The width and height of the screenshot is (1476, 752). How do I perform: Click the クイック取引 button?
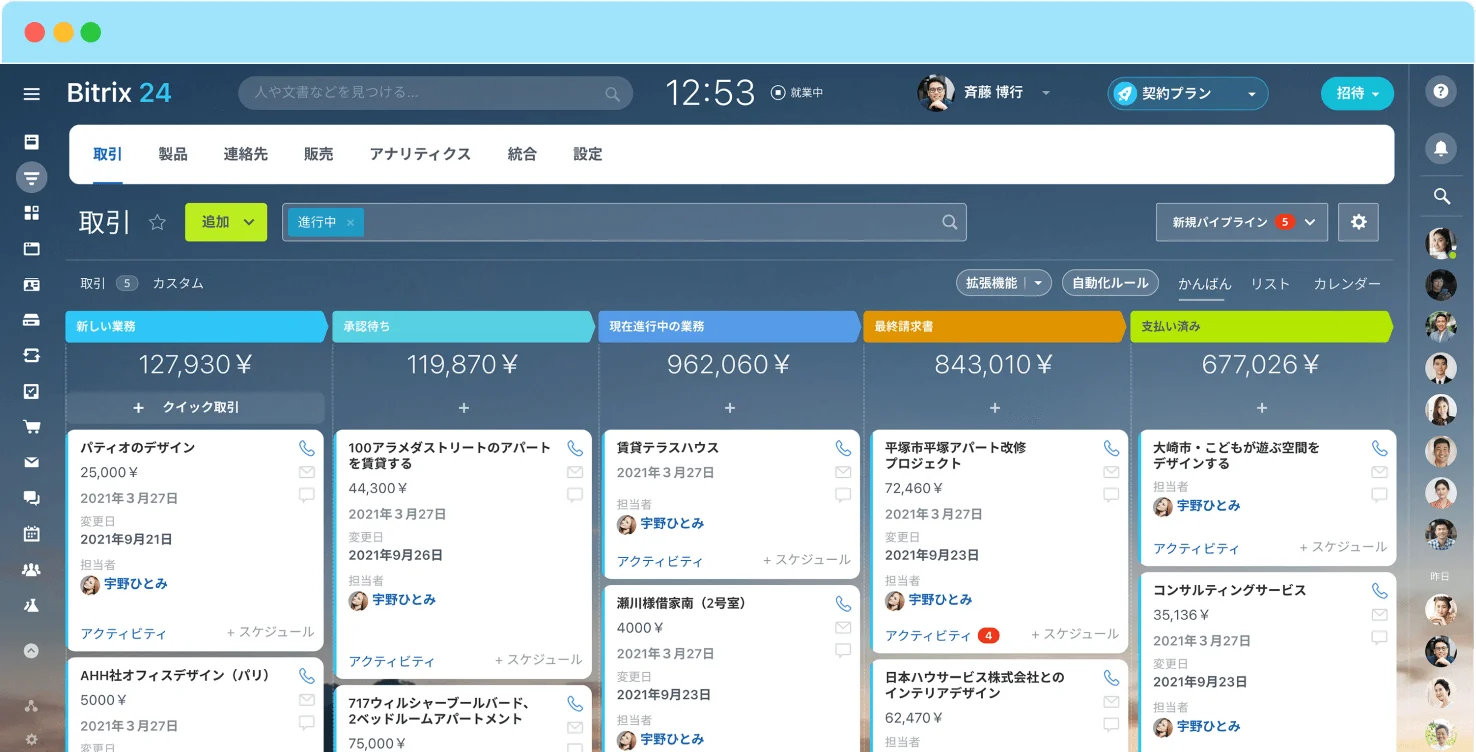coord(196,408)
